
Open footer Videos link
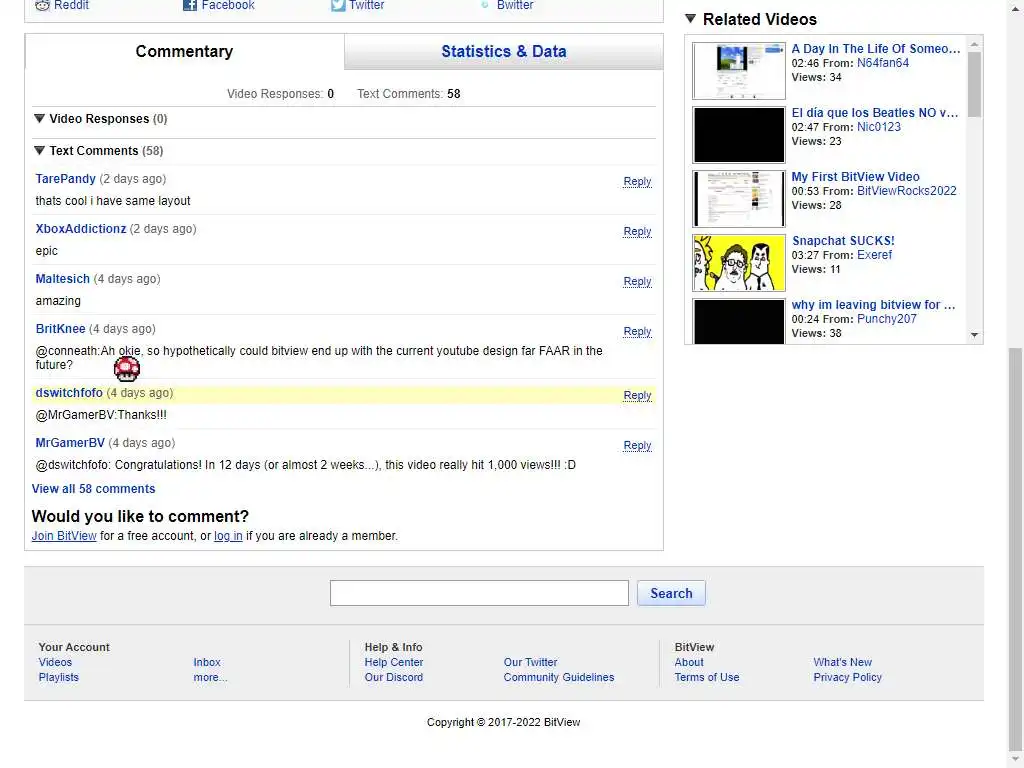point(55,662)
